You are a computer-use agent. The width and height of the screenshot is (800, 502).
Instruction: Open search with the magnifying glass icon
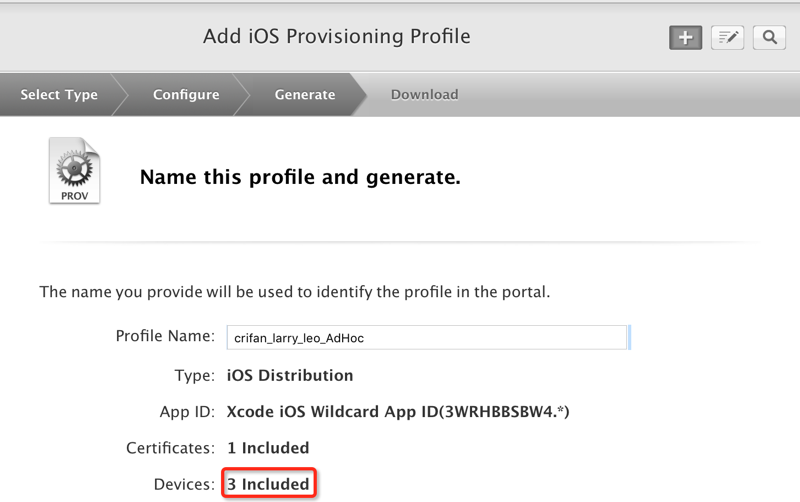tap(769, 38)
